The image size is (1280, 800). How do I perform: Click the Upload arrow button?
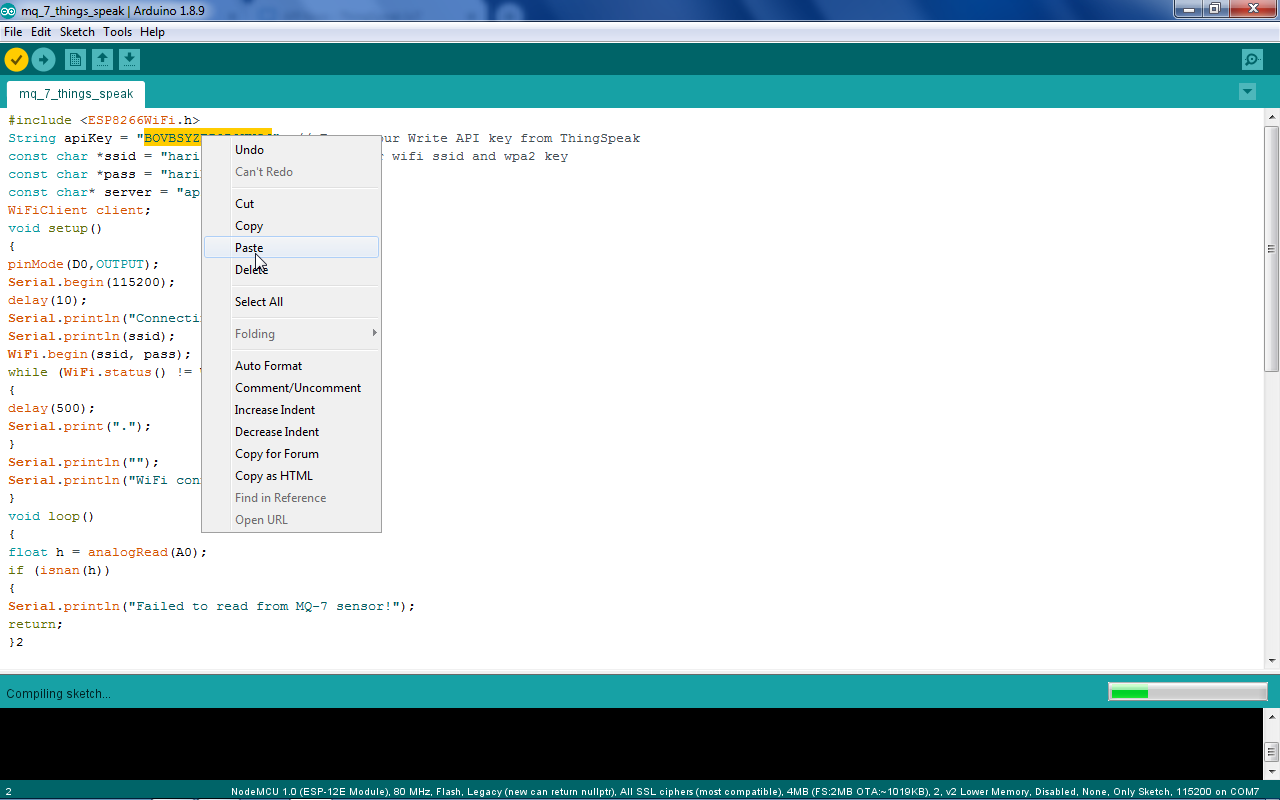pos(43,59)
